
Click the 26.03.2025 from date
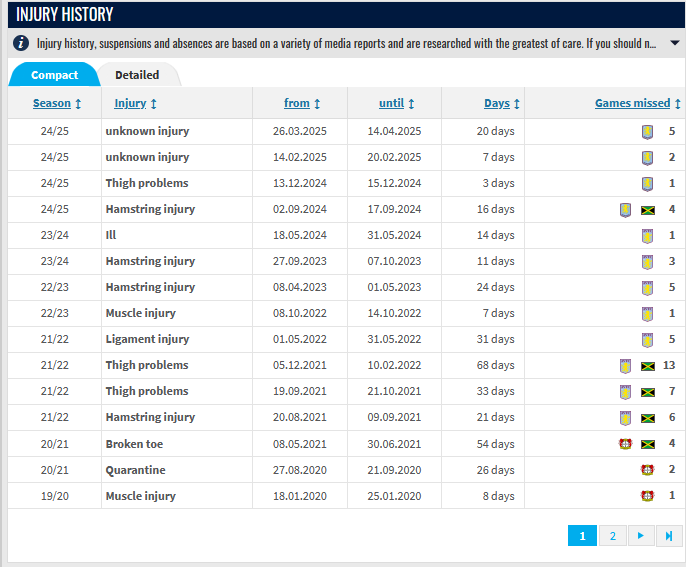pyautogui.click(x=300, y=131)
